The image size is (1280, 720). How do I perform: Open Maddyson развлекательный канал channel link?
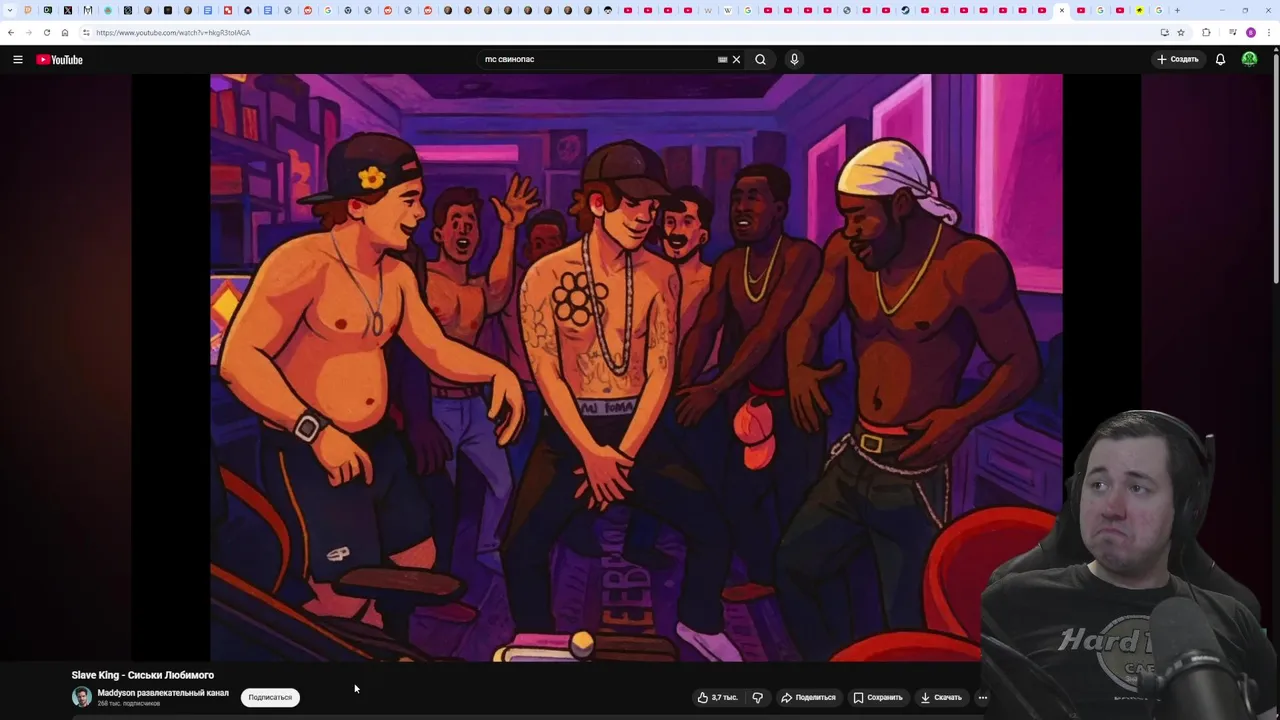point(163,693)
